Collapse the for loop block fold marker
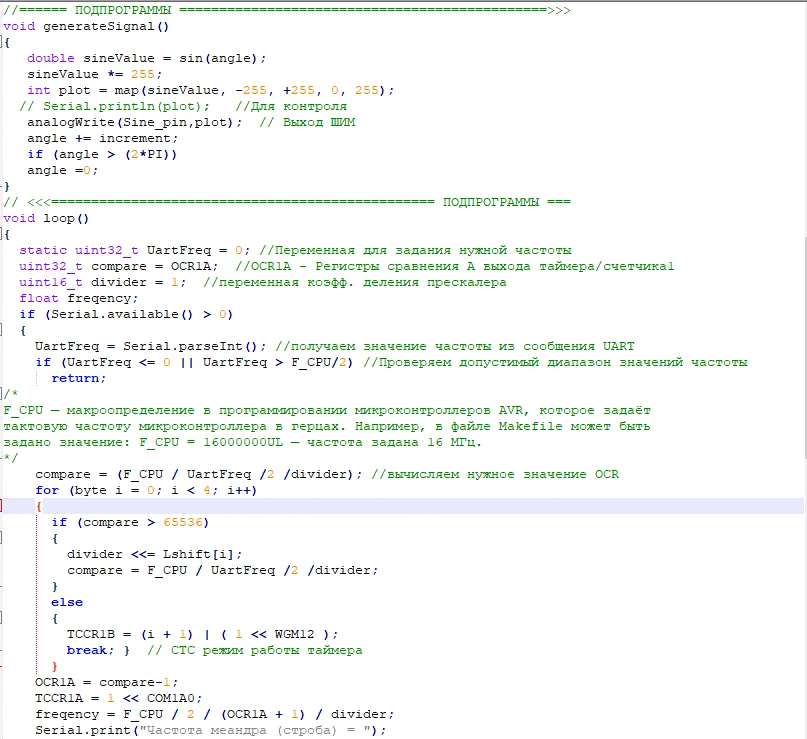Viewport: 807px width, 739px height. click(x=4, y=506)
